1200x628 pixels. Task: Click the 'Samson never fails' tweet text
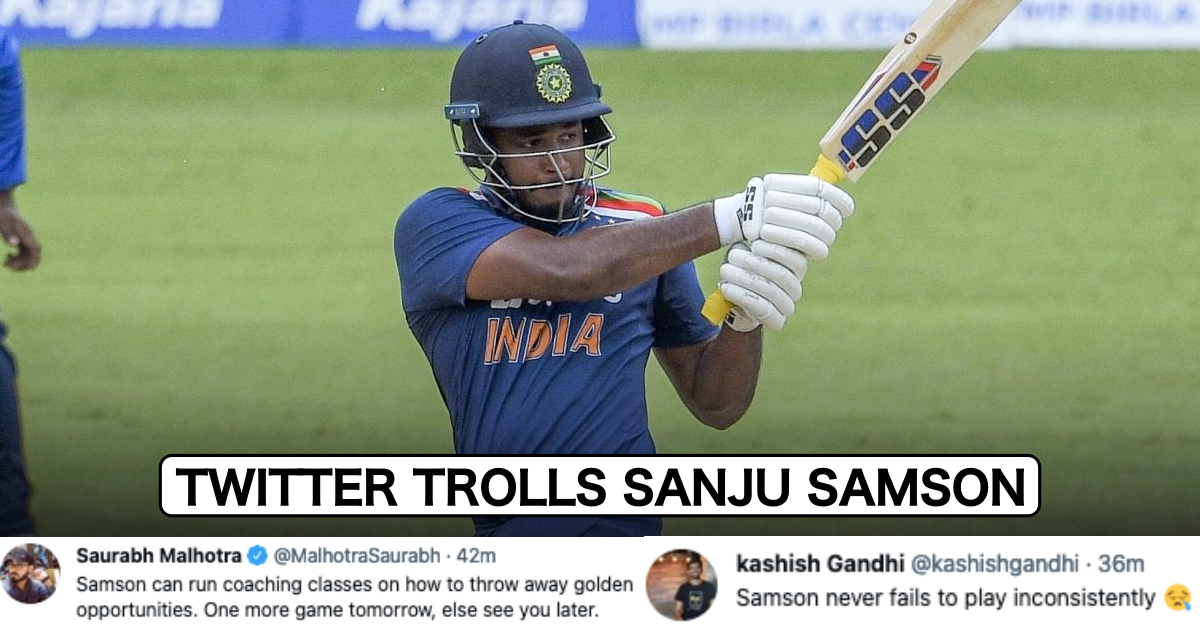click(x=946, y=599)
